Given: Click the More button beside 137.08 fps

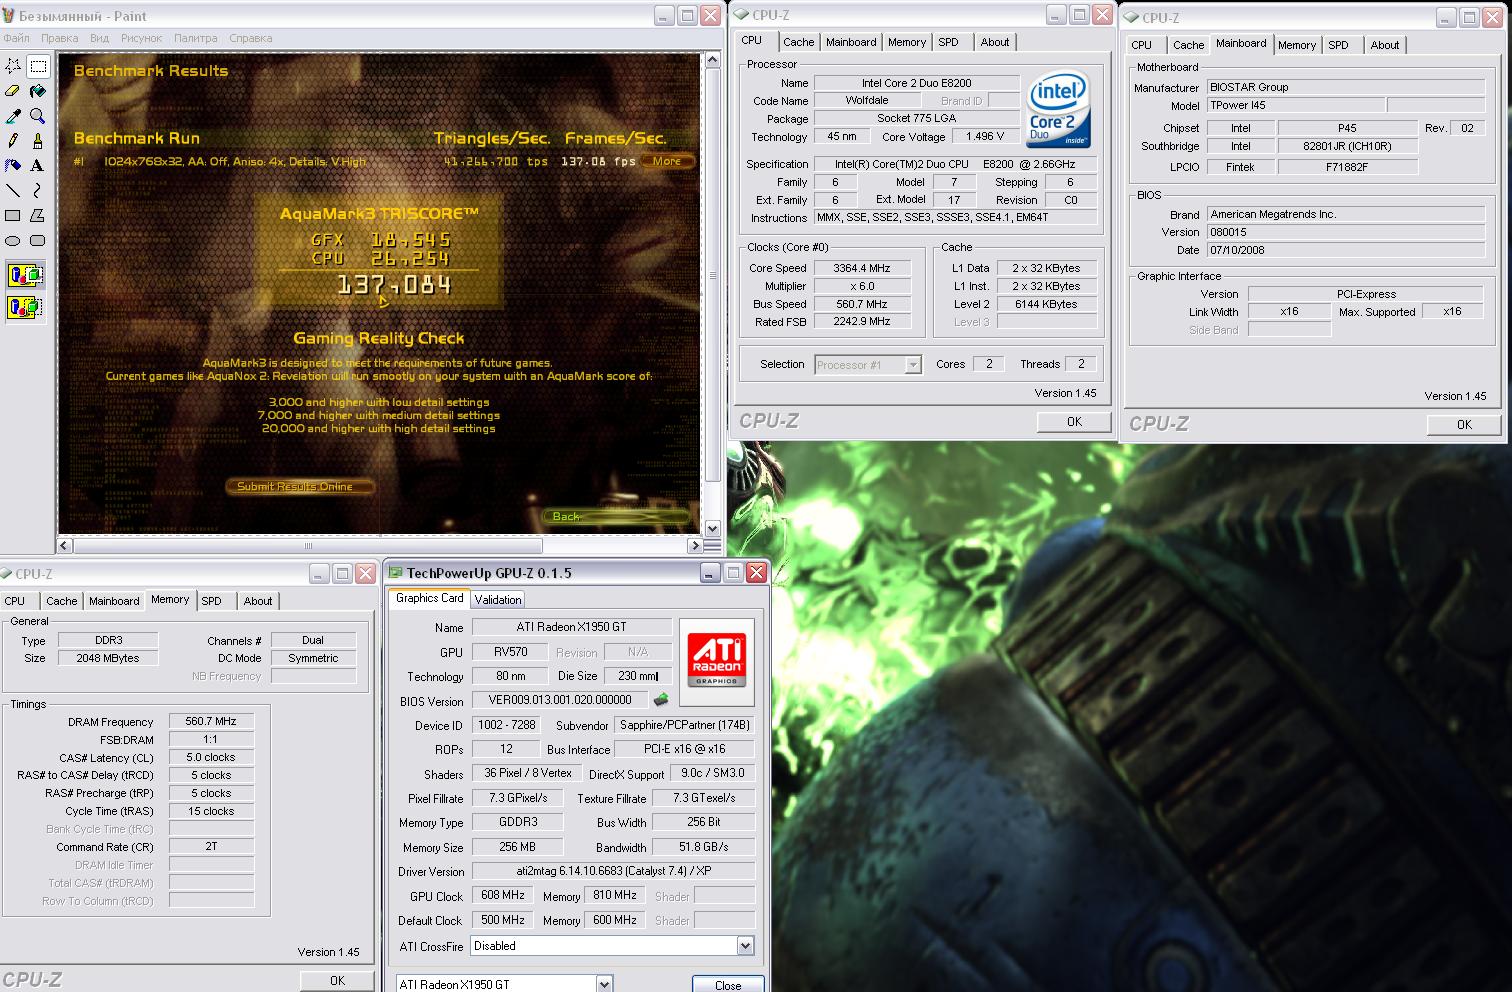Looking at the screenshot, I should pos(668,161).
